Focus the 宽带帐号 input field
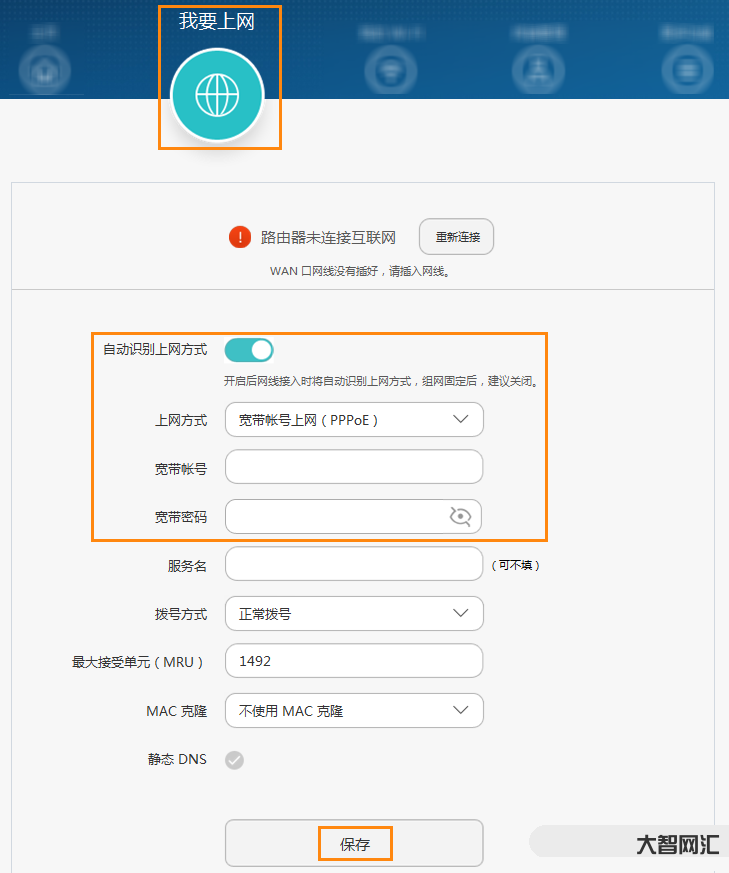This screenshot has height=873, width=729. pyautogui.click(x=354, y=467)
